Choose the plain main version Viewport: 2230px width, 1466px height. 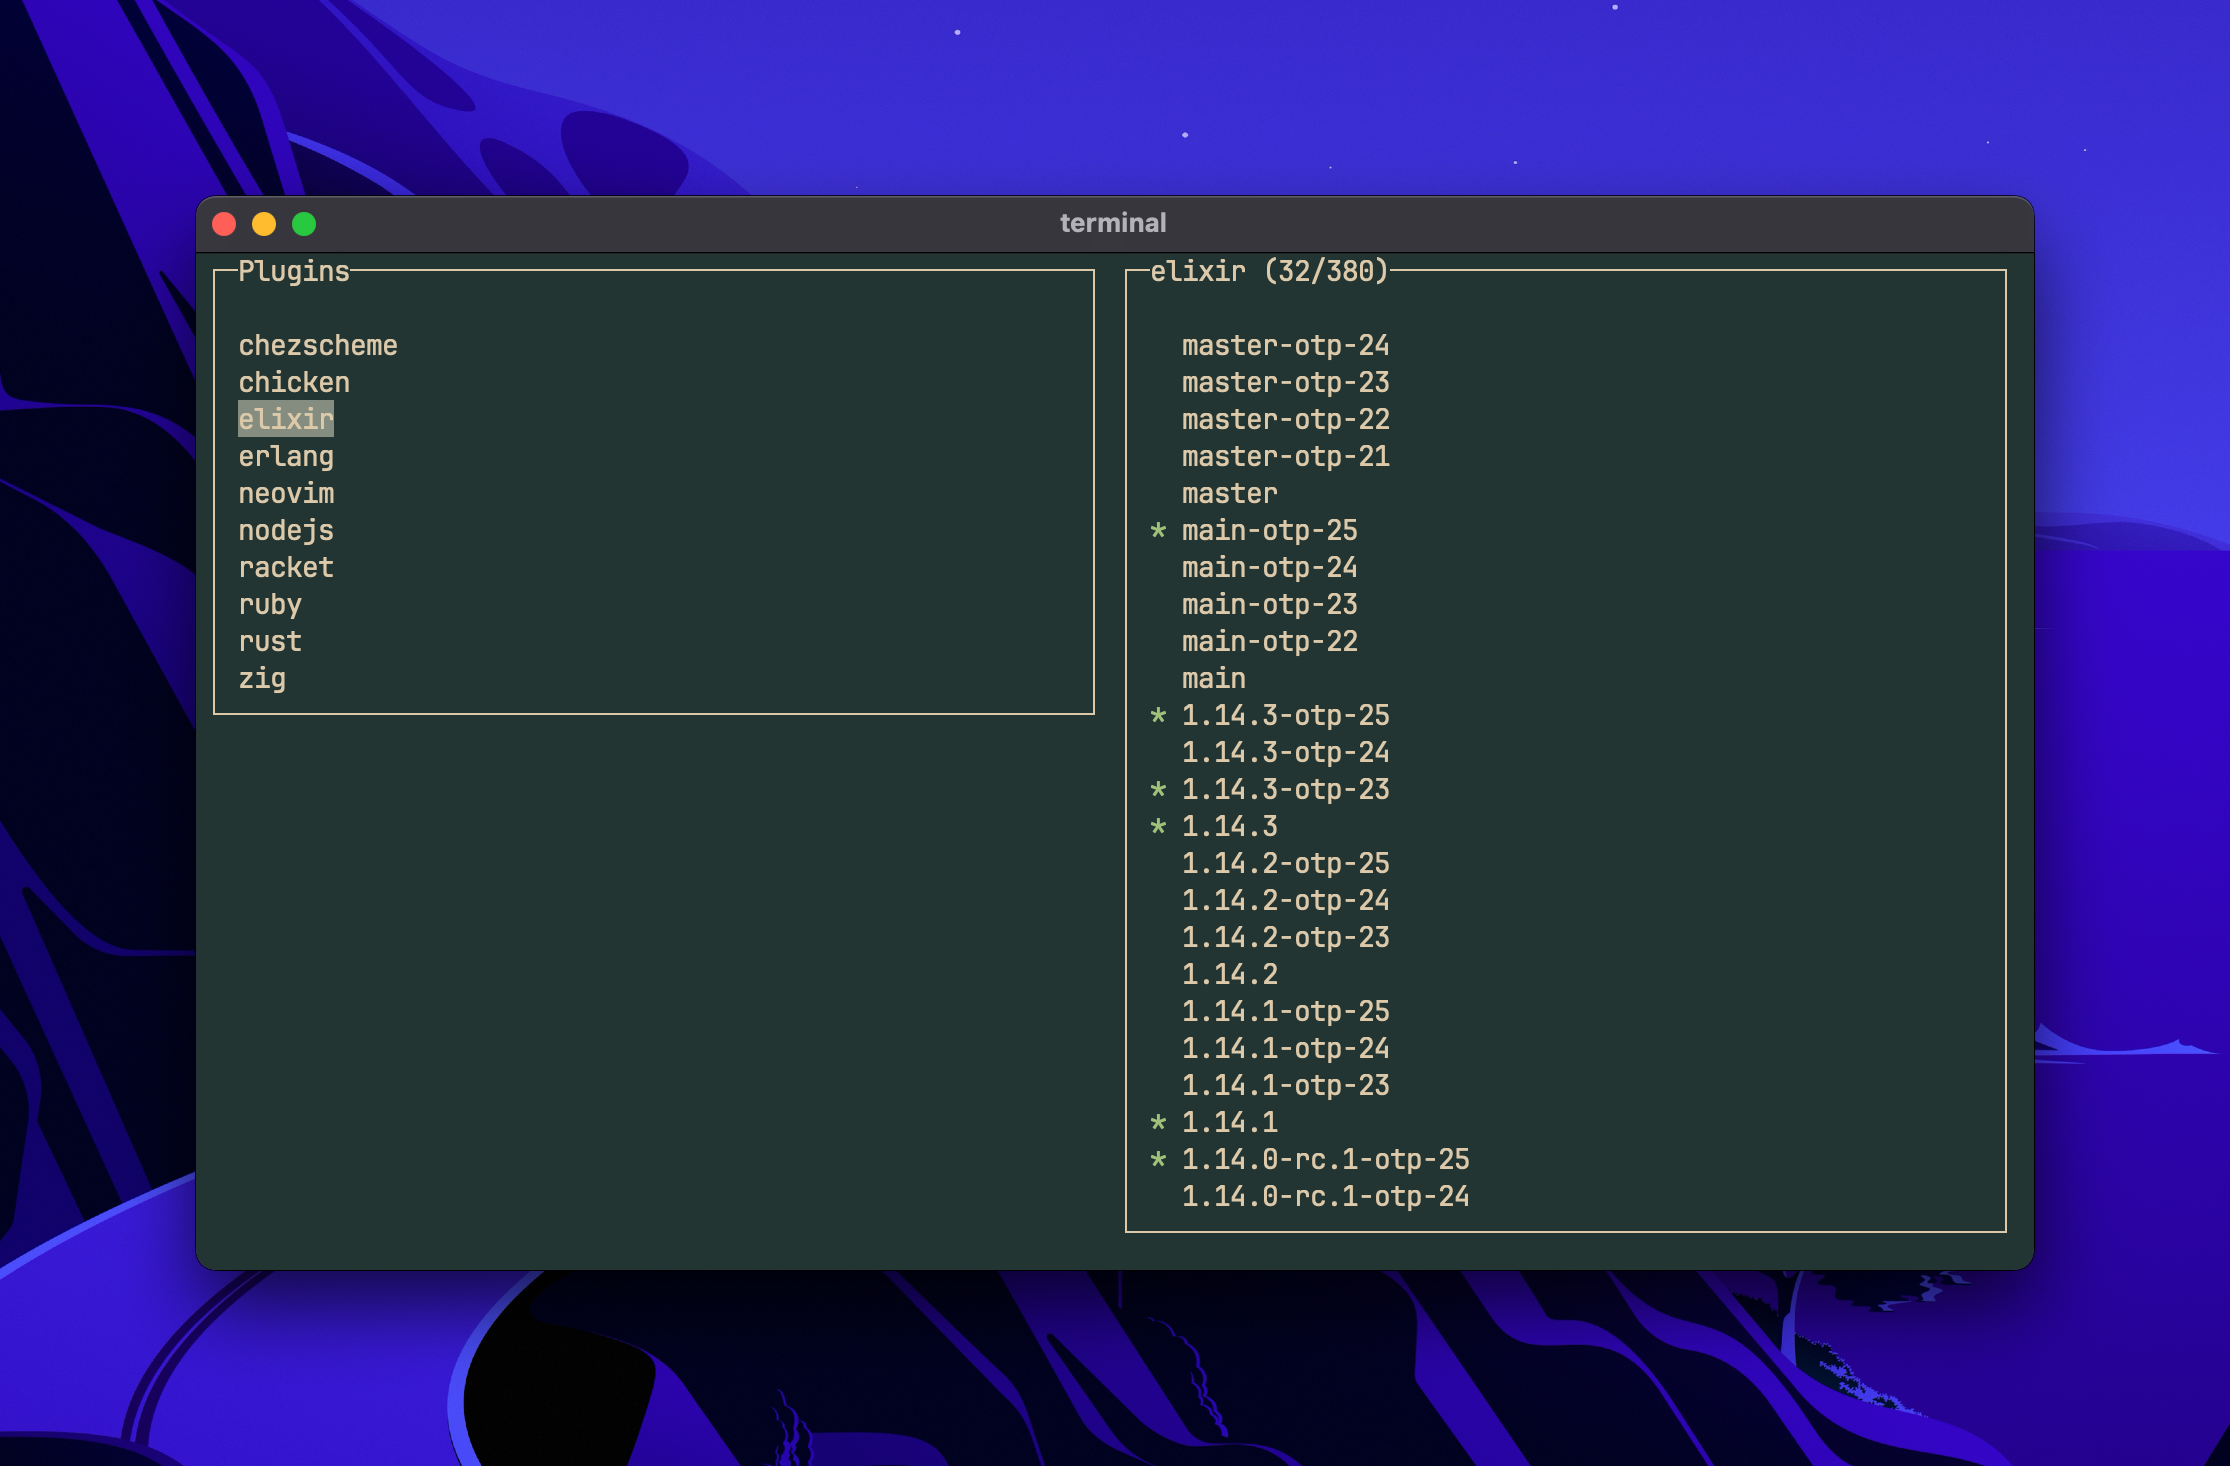pyautogui.click(x=1214, y=679)
